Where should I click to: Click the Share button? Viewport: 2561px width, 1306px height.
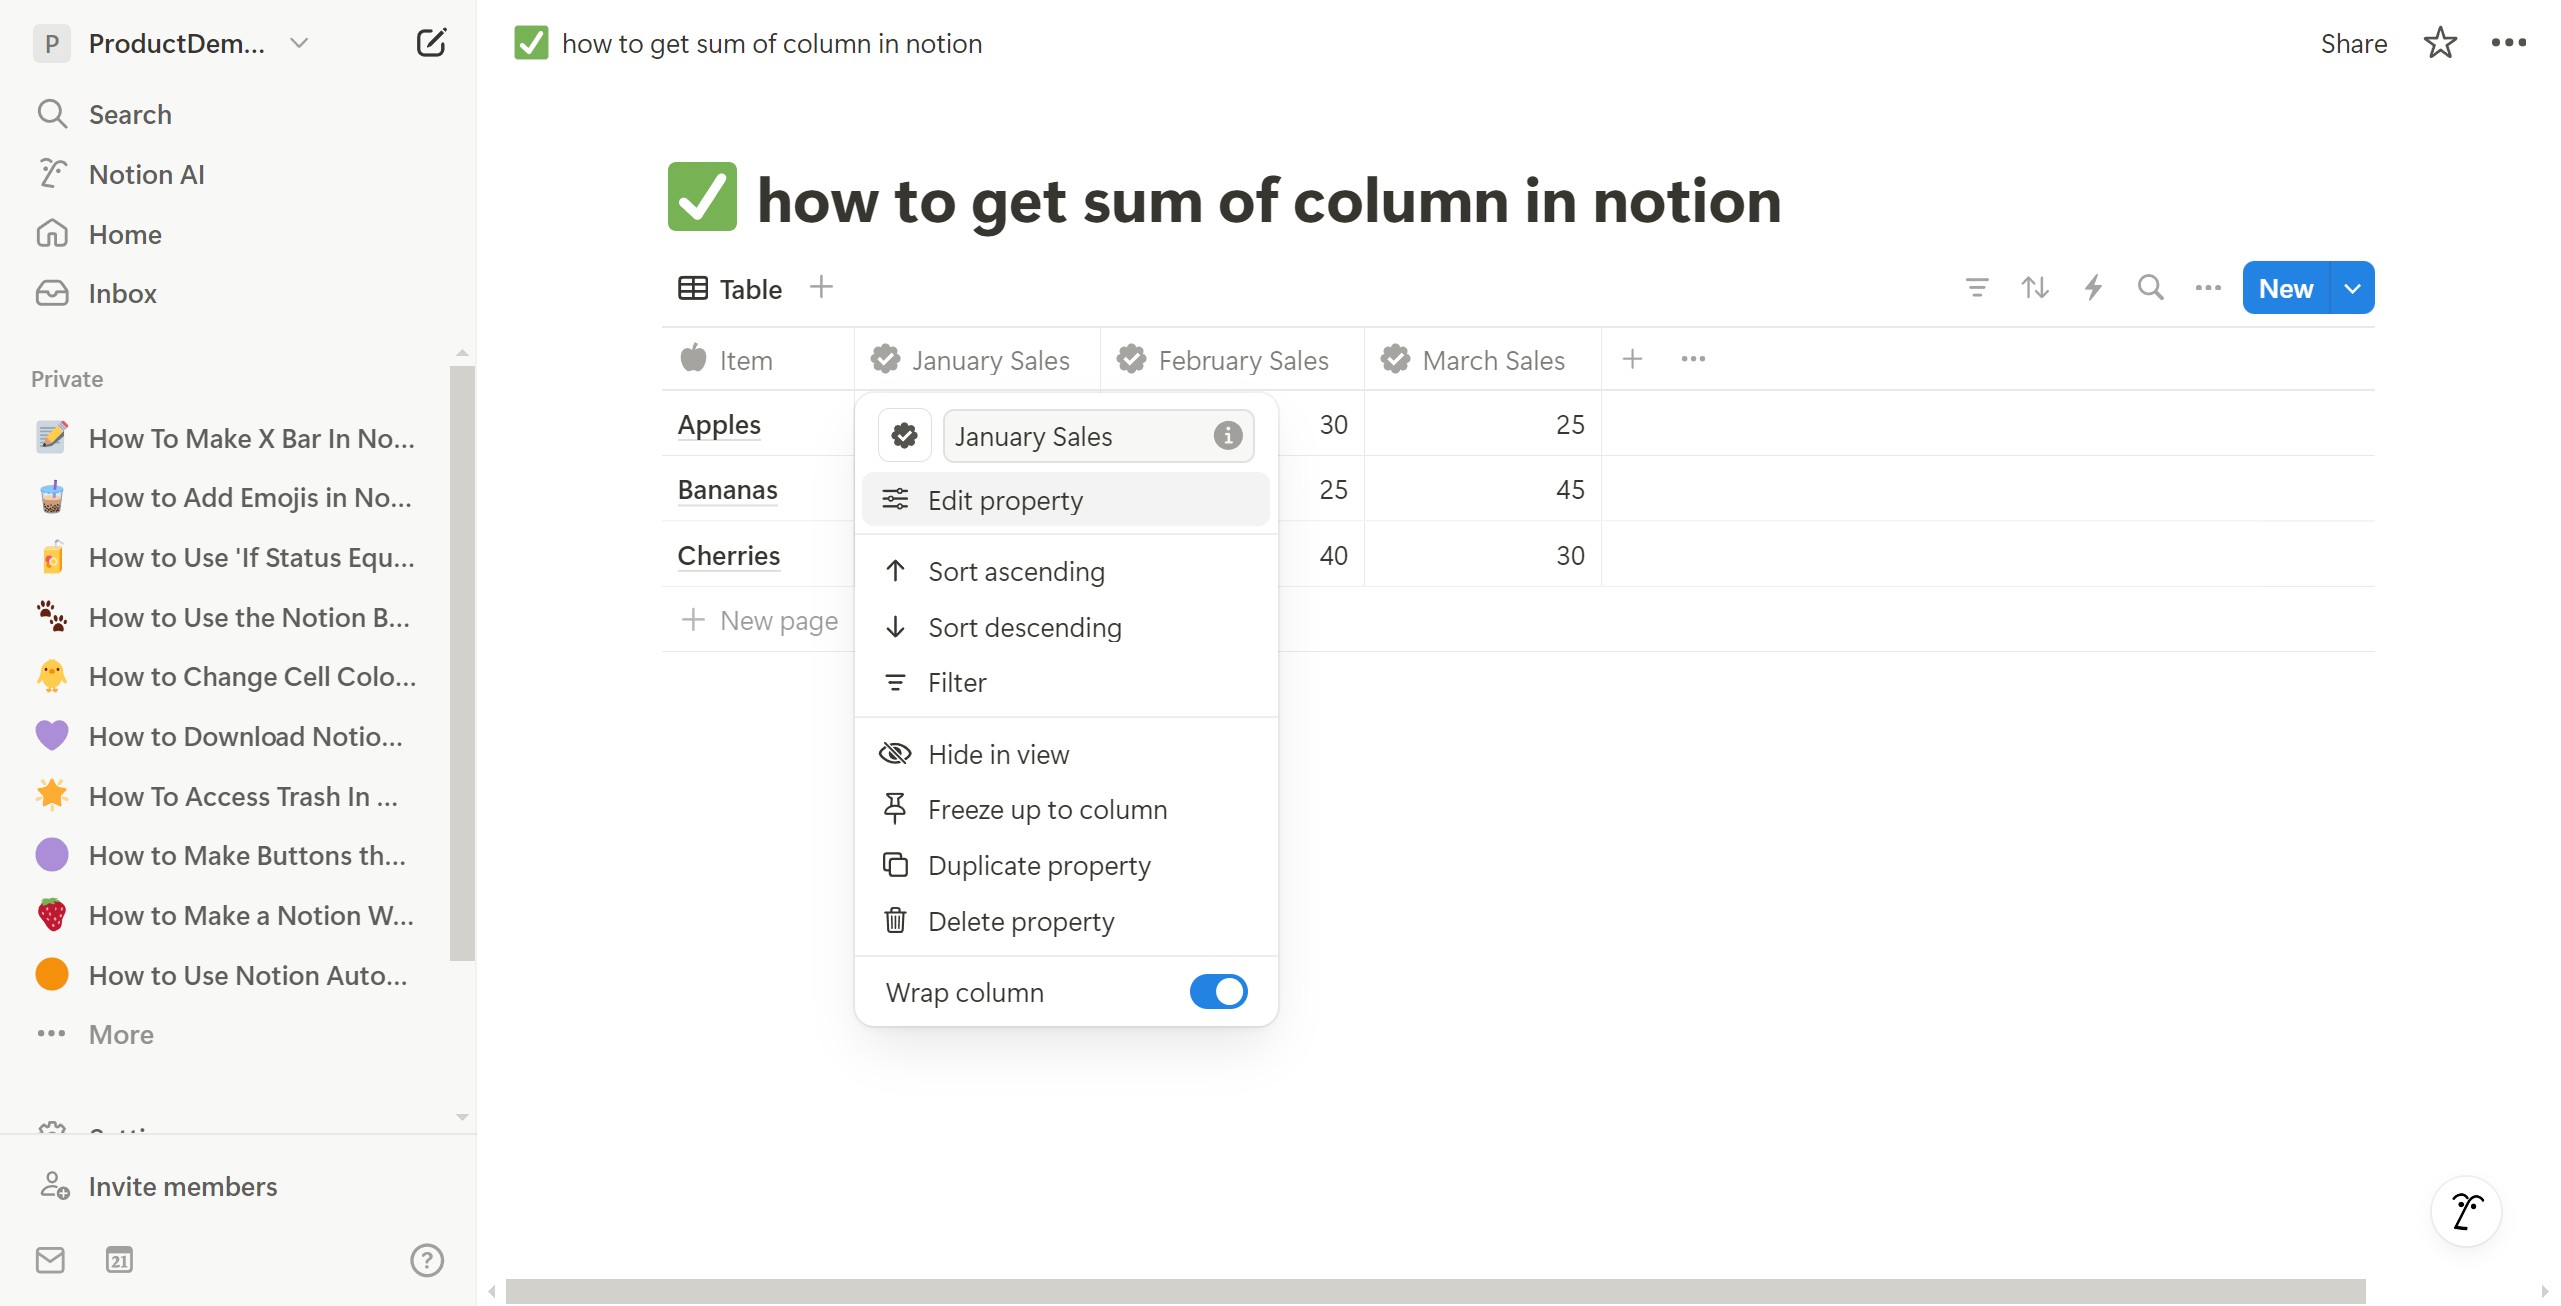[2353, 43]
